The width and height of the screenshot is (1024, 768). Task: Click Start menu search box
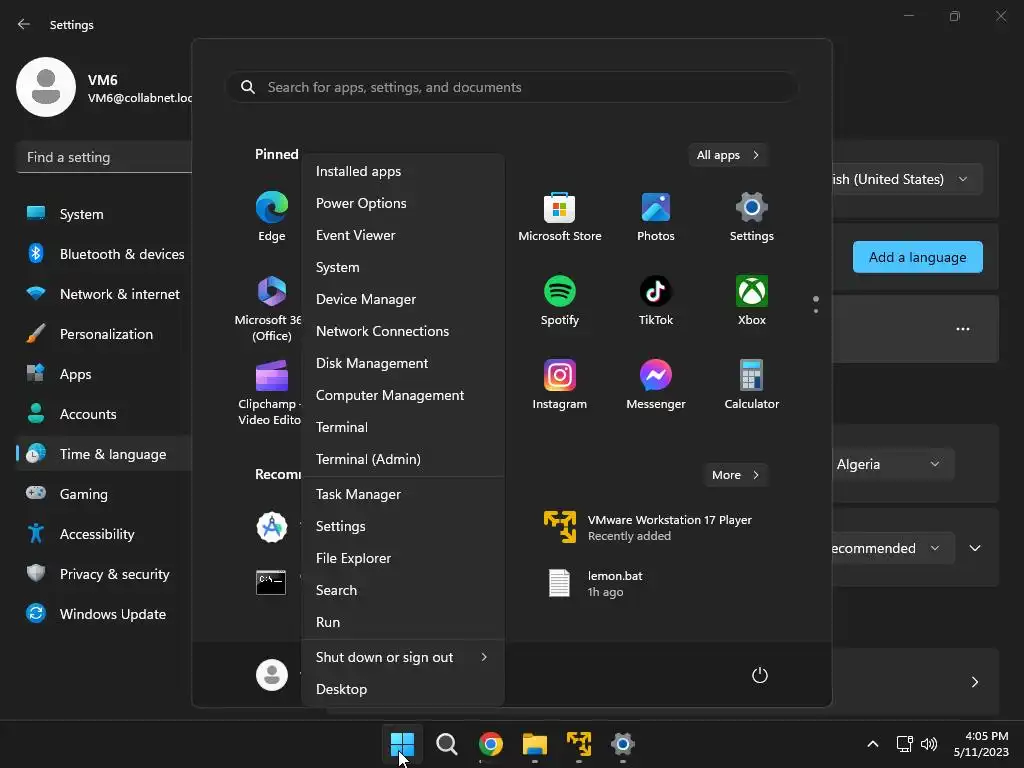click(512, 88)
